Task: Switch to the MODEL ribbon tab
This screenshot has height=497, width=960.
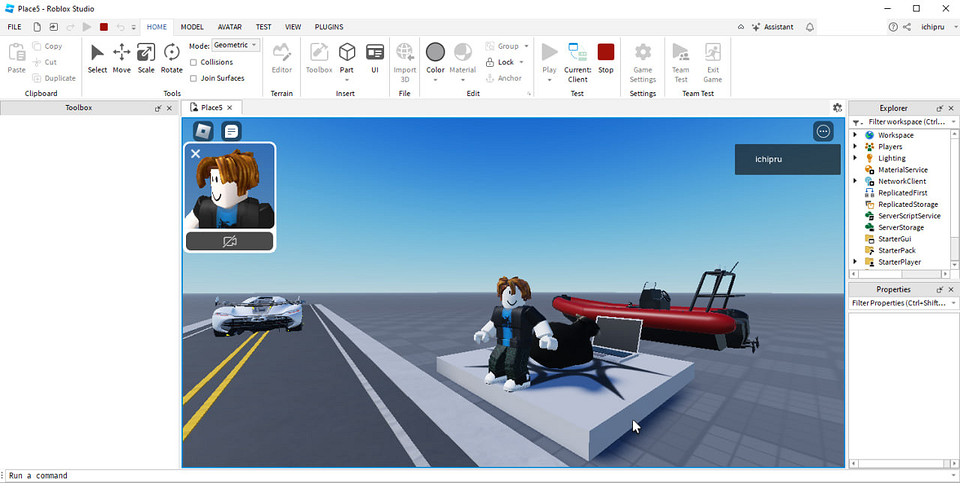Action: [192, 27]
